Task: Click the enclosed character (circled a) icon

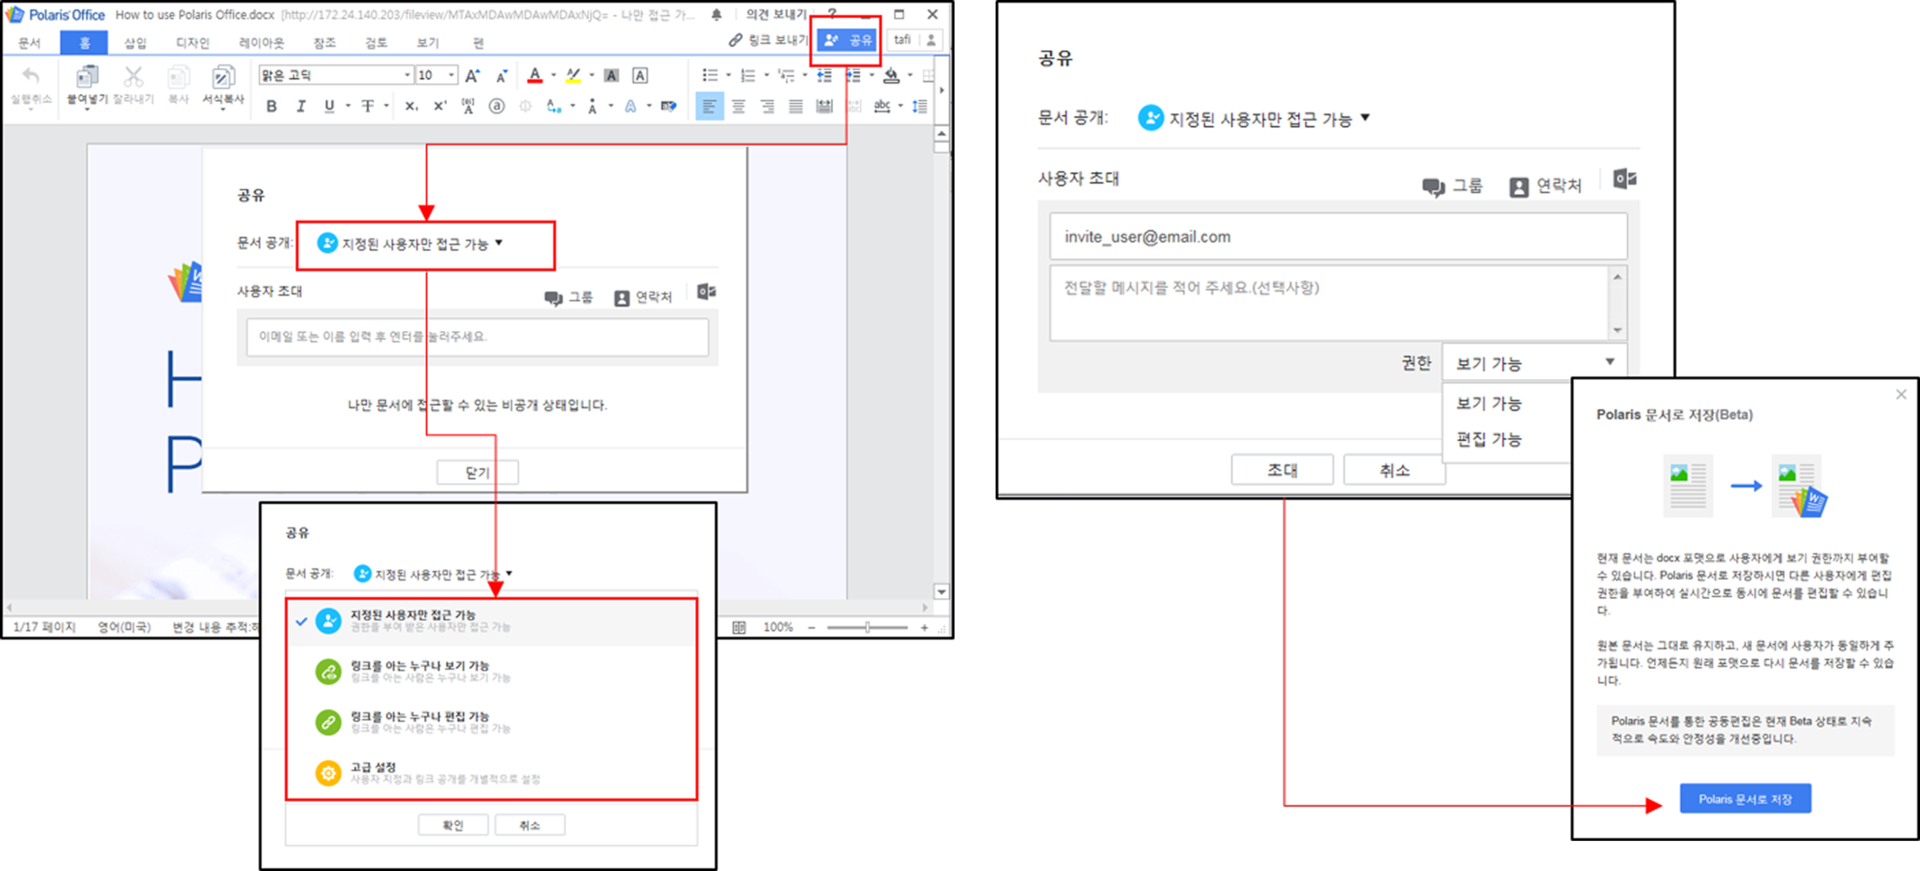Action: (496, 106)
